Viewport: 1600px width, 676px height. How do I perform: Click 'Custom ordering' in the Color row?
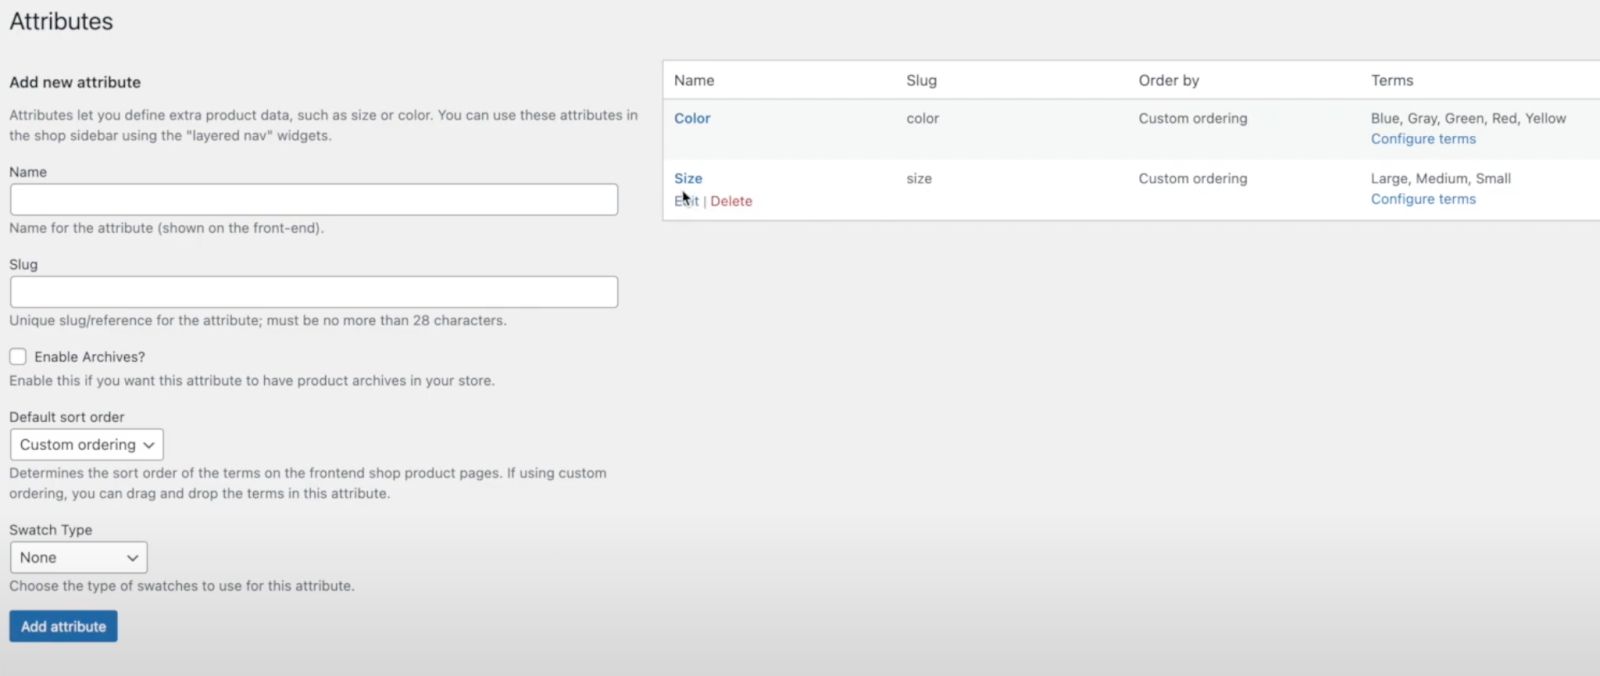[x=1193, y=118]
